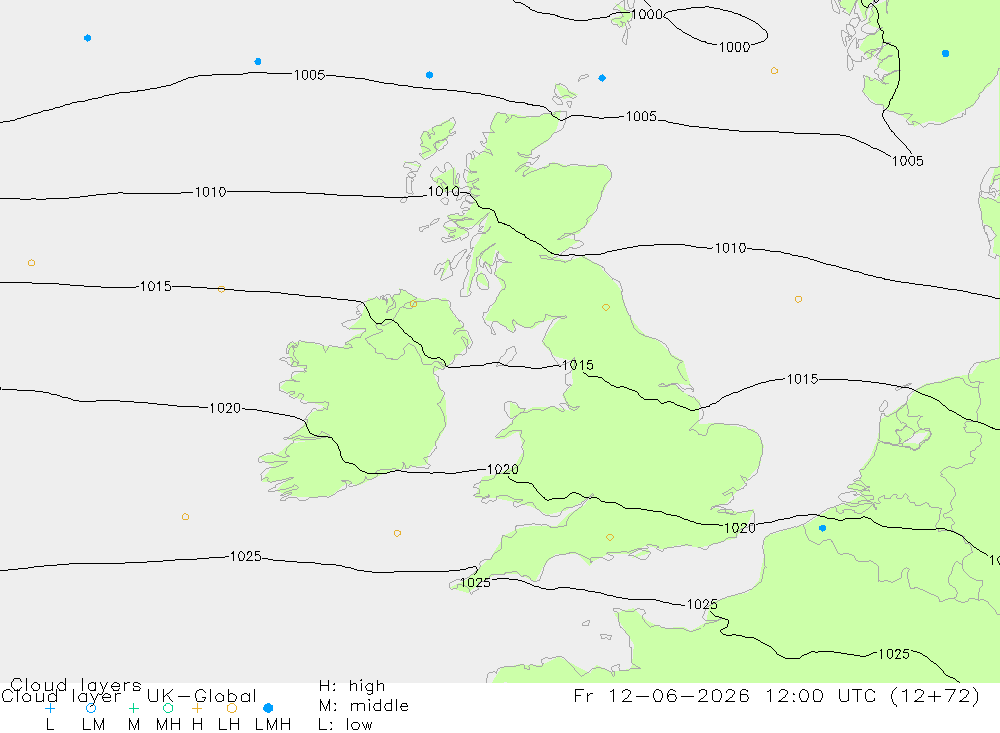Click the orange circle LH legend symbol
The height and width of the screenshot is (733, 1000).
click(x=232, y=708)
